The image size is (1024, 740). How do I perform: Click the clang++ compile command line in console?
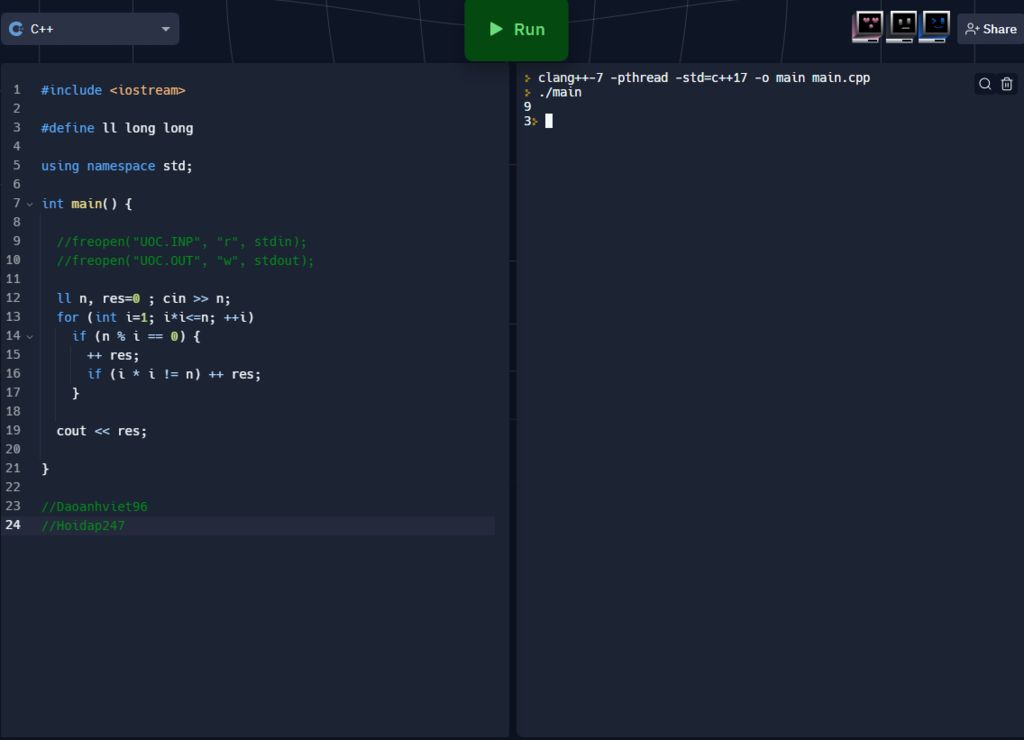point(703,78)
